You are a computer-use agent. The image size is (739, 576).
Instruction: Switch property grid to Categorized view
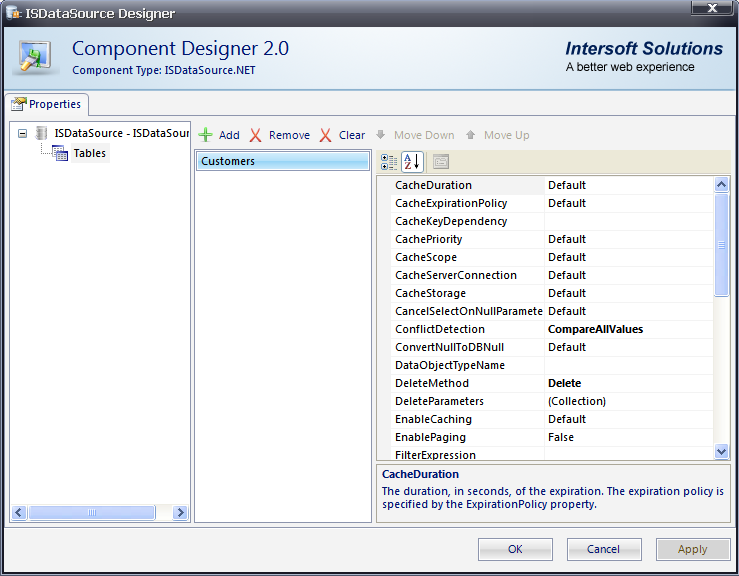click(x=389, y=162)
